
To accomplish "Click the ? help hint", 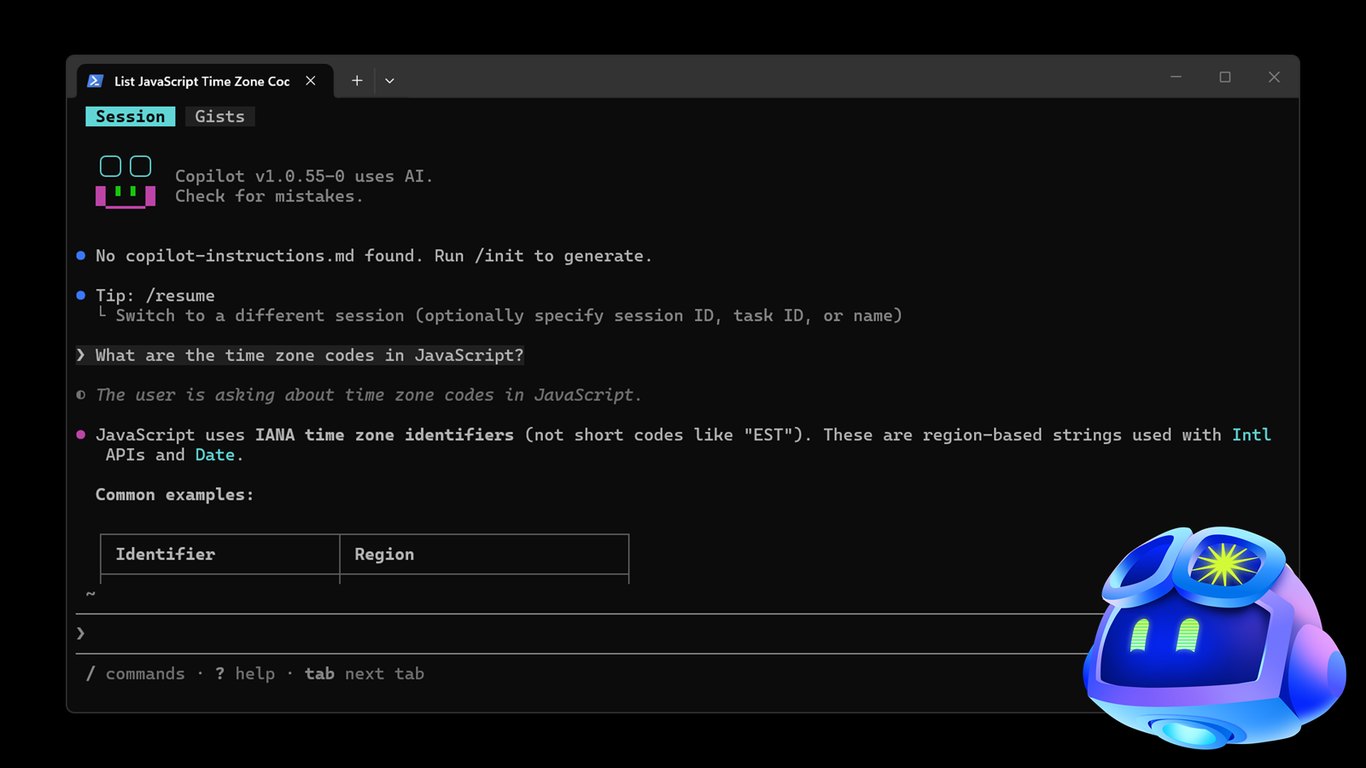I will coord(245,674).
